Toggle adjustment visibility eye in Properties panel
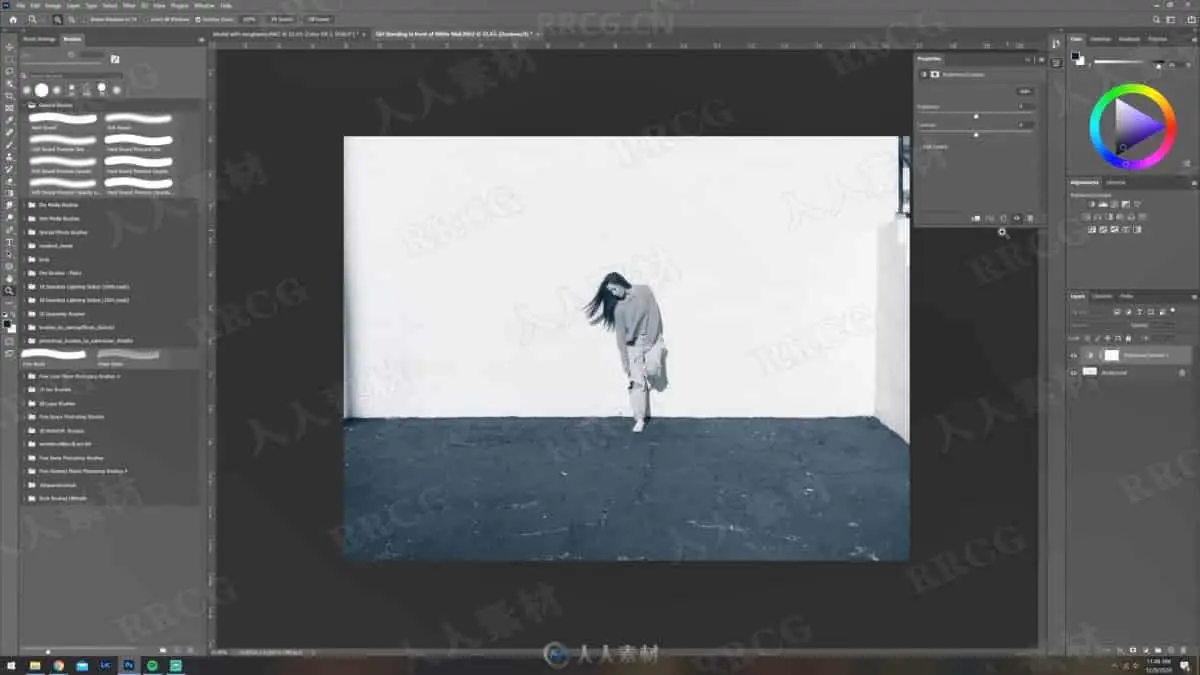The image size is (1200, 675). (1017, 218)
